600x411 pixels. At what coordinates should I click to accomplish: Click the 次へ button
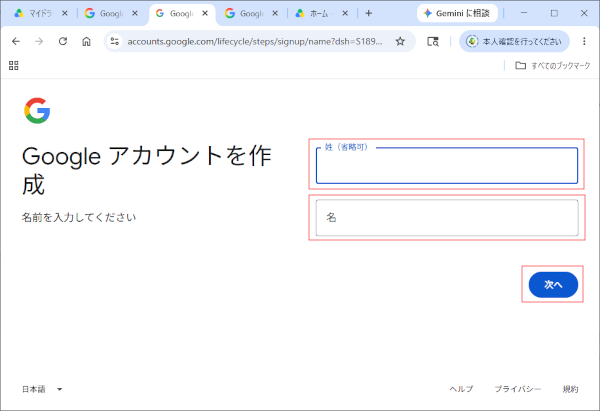(553, 285)
